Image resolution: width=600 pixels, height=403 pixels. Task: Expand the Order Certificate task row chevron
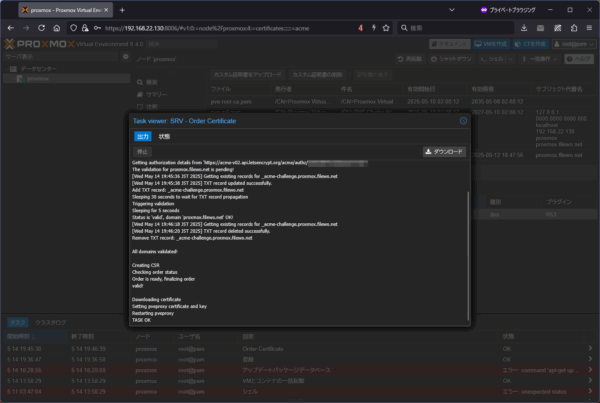[x=590, y=348]
